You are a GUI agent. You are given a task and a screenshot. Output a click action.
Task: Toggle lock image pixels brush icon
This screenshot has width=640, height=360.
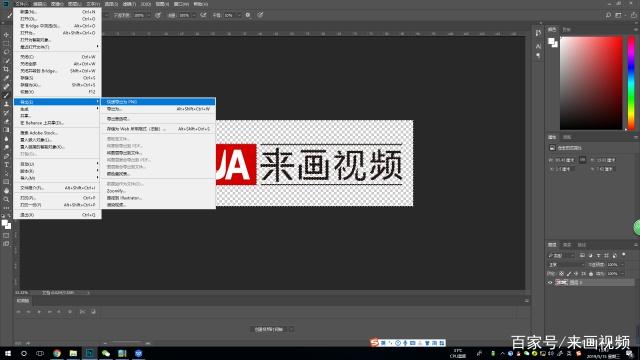click(x=569, y=273)
